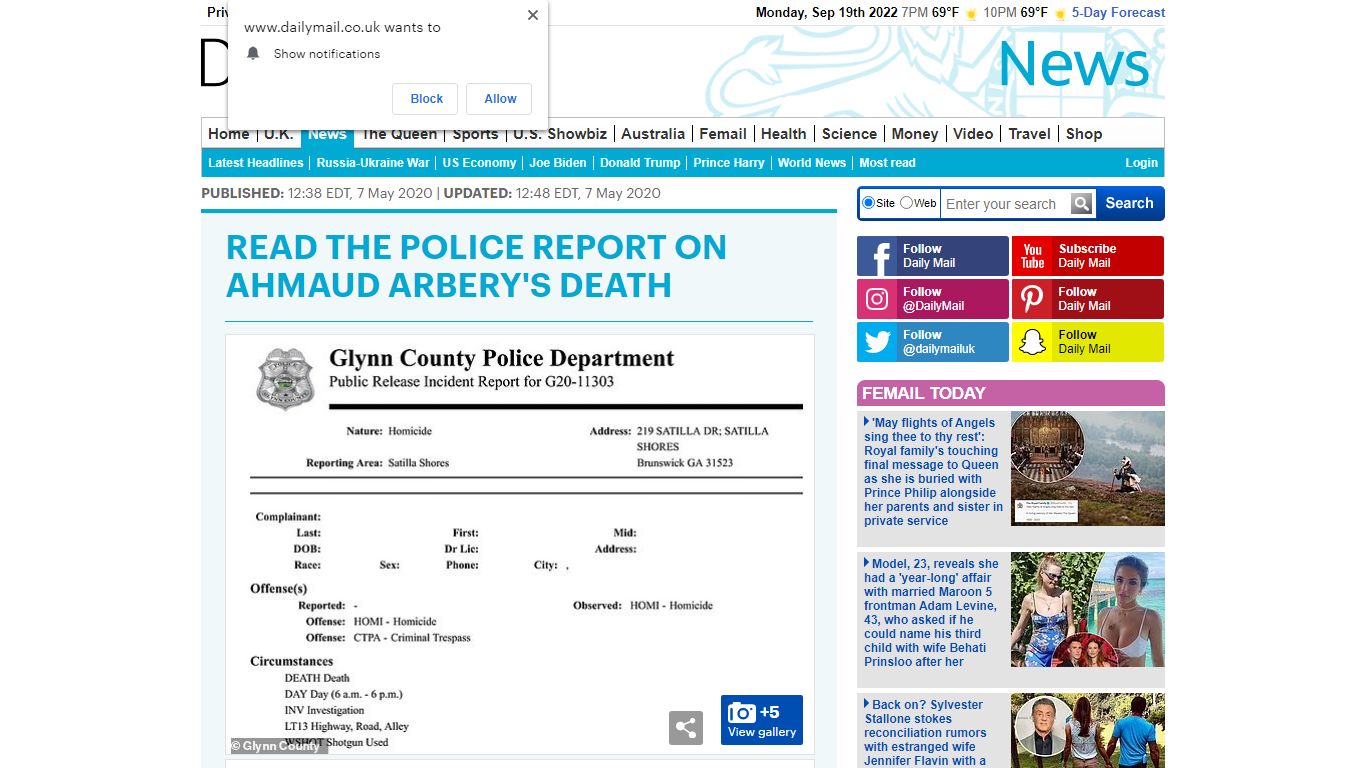Open the Royal family message article thumbnail

point(1088,468)
